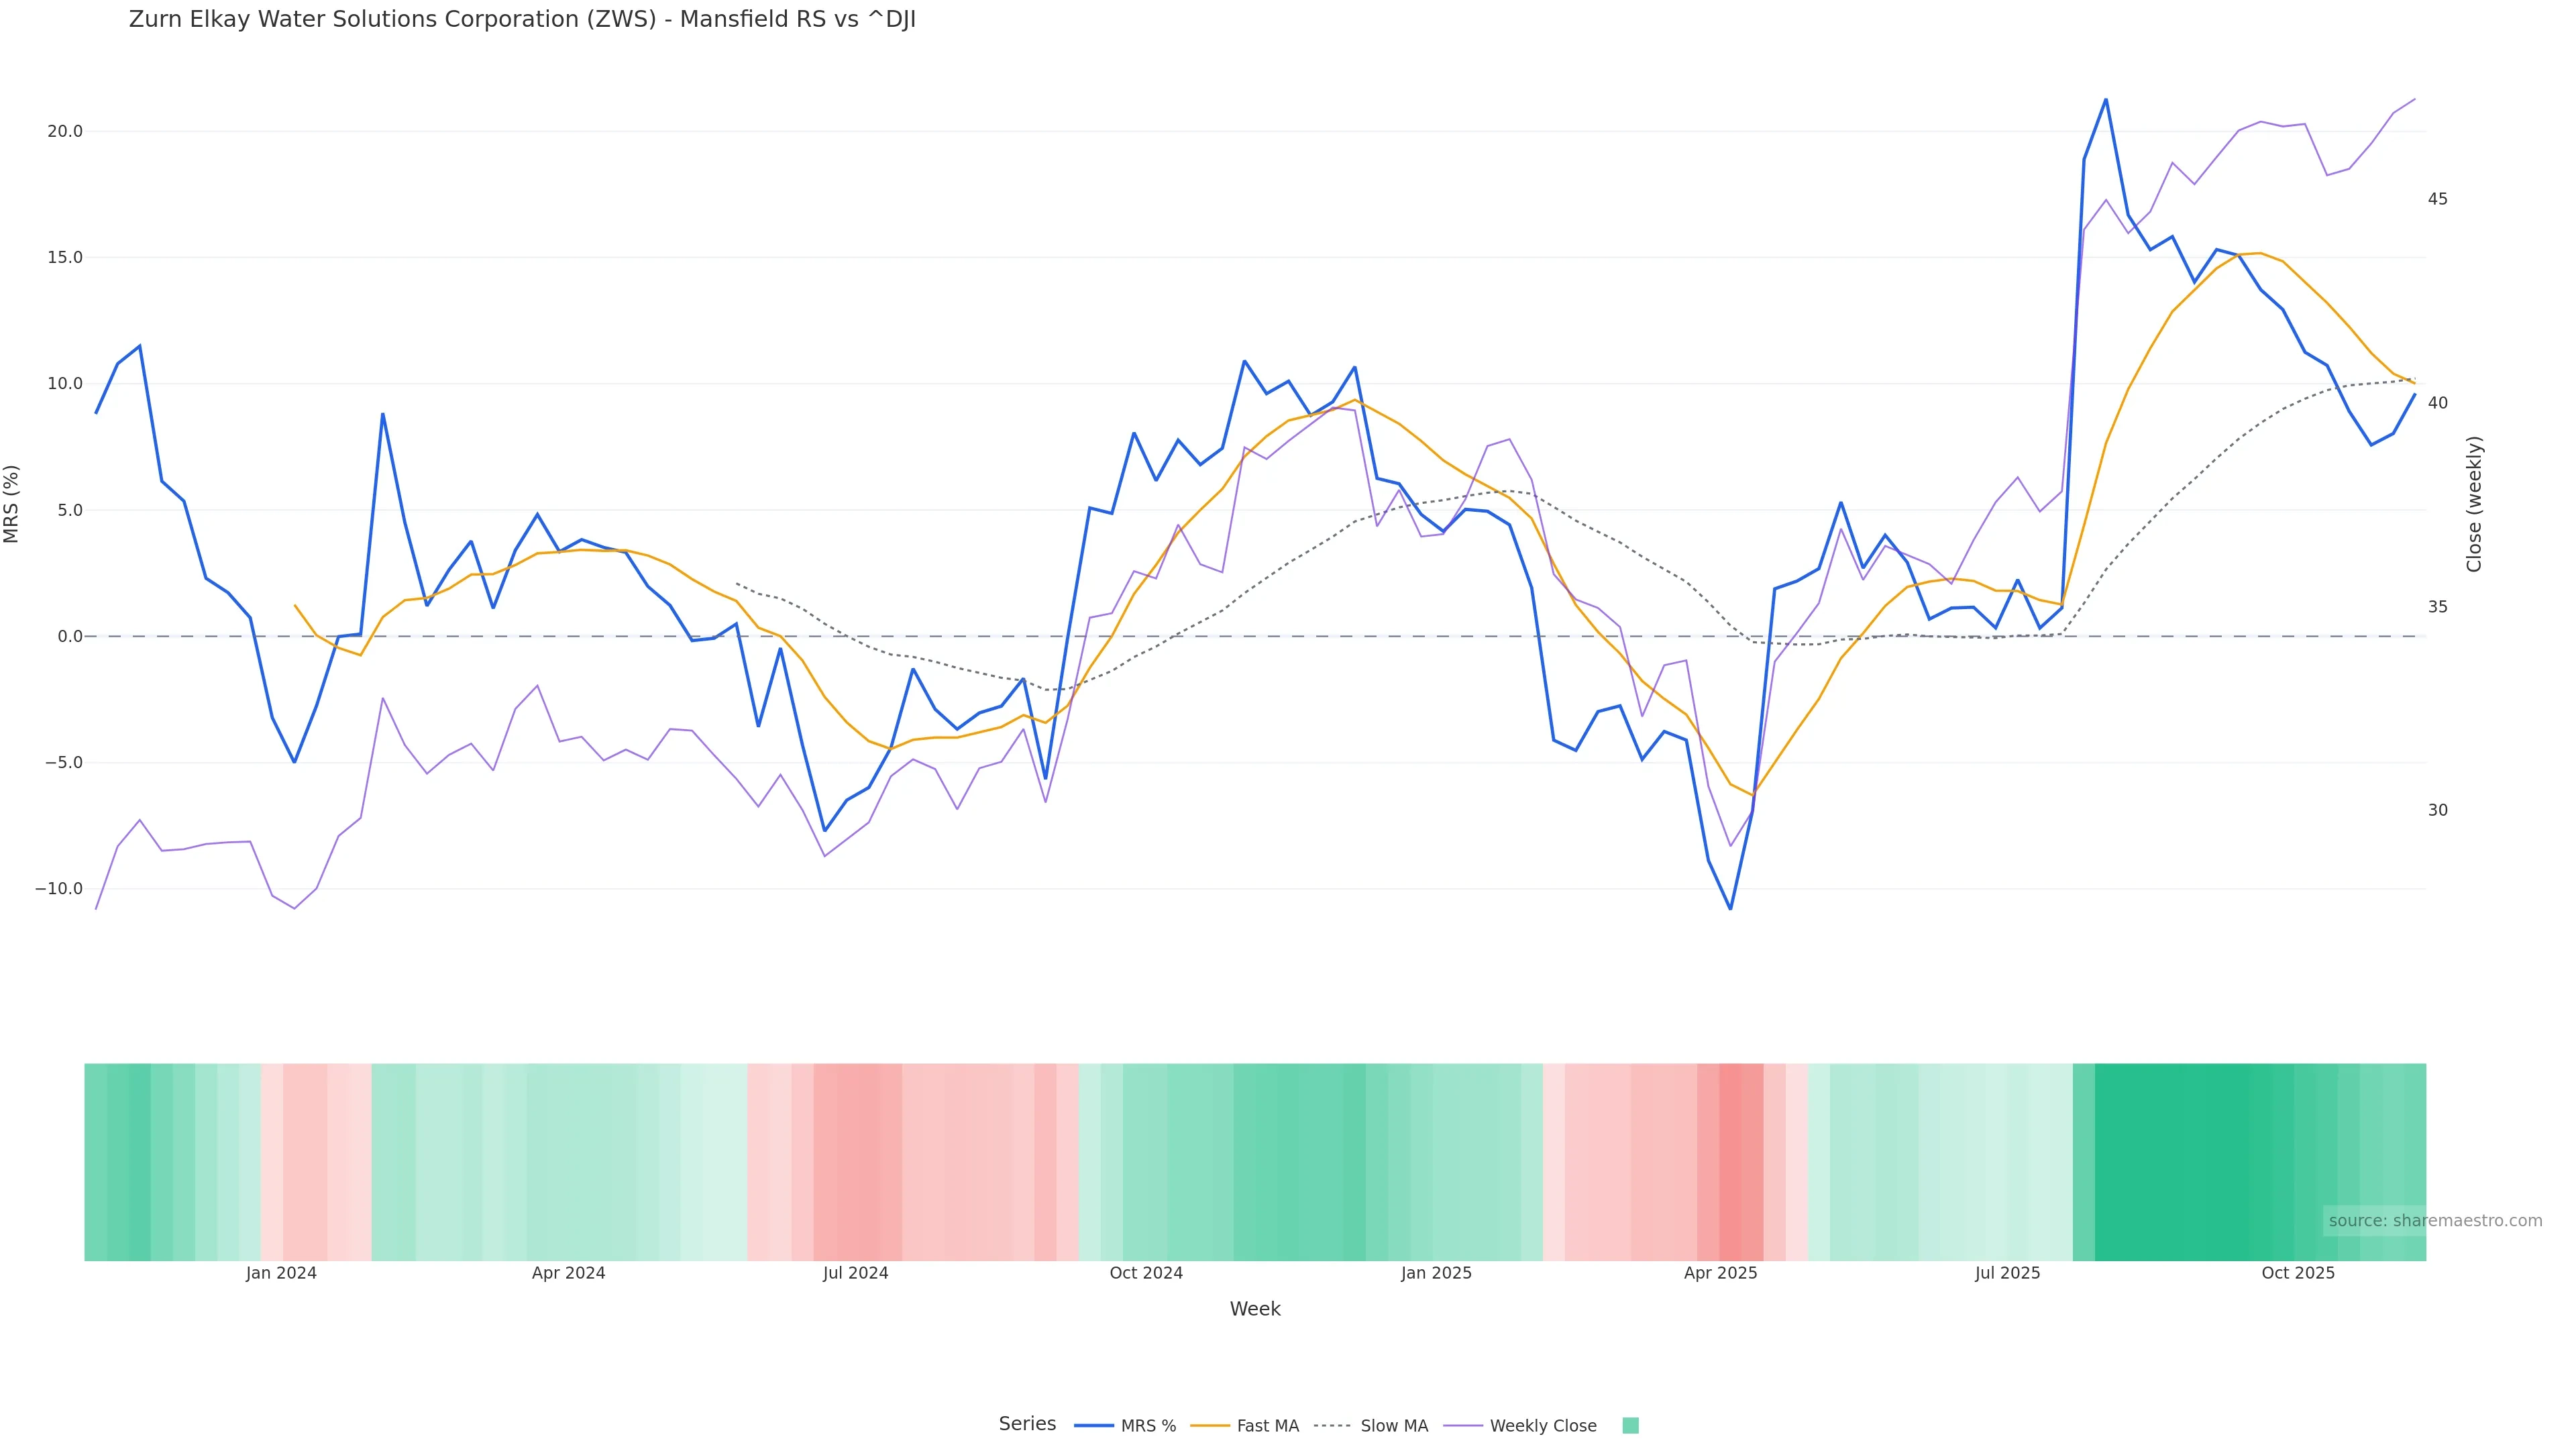The width and height of the screenshot is (2576, 1449).
Task: Click the orange Fast MA legend line icon
Action: coord(1210,1426)
